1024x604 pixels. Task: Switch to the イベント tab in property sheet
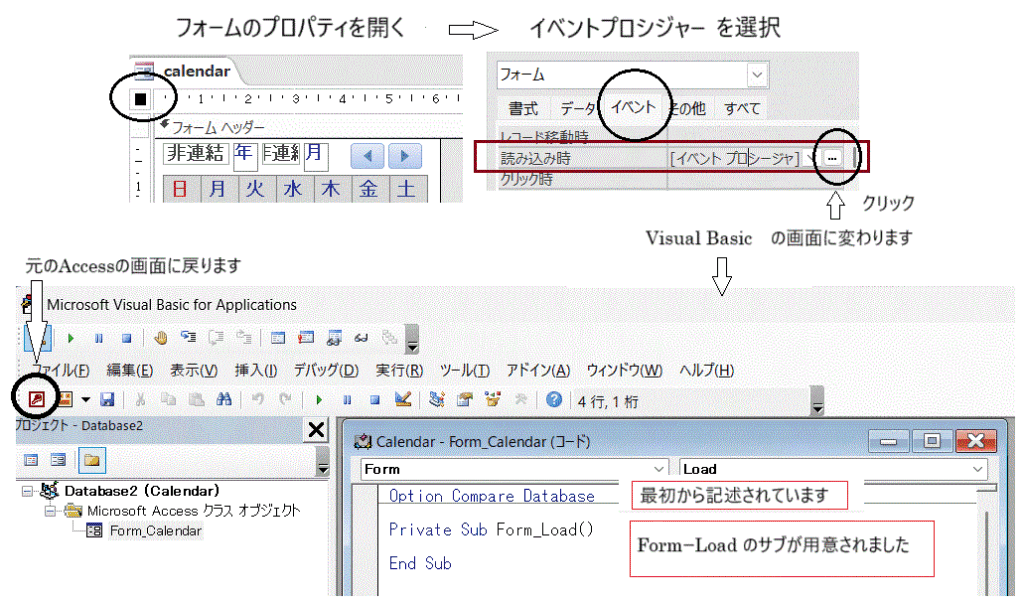point(633,107)
